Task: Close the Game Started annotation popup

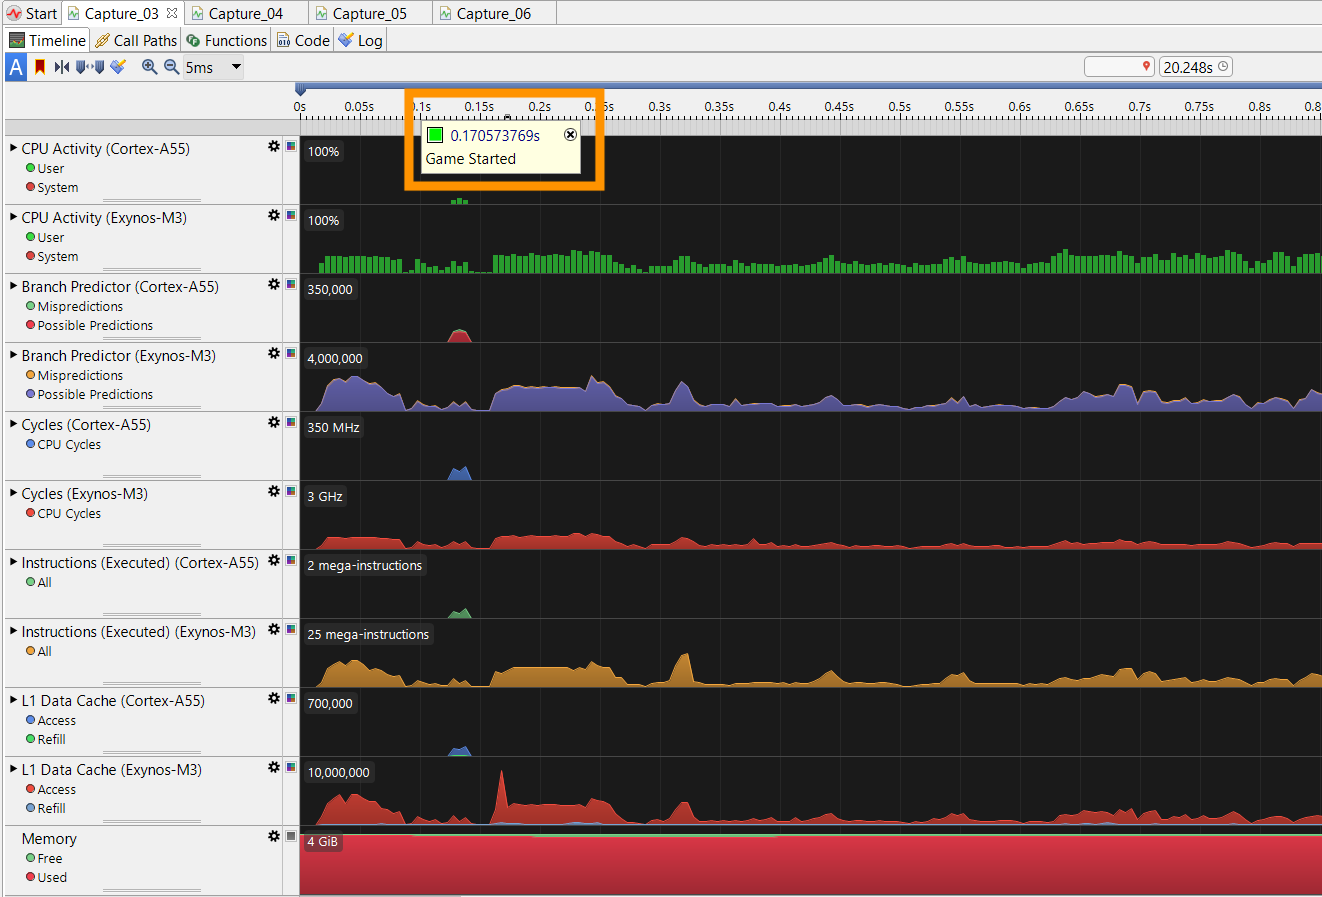Action: click(x=570, y=135)
